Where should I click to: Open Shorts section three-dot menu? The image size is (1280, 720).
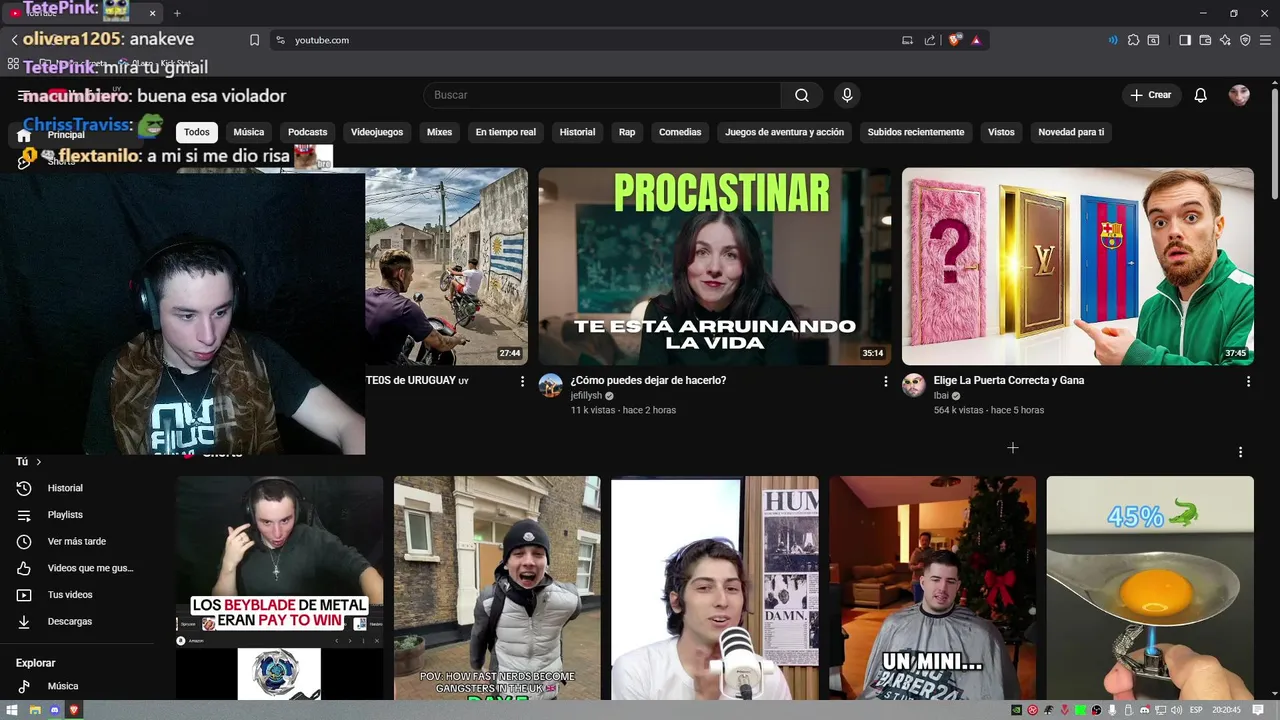pos(1240,452)
